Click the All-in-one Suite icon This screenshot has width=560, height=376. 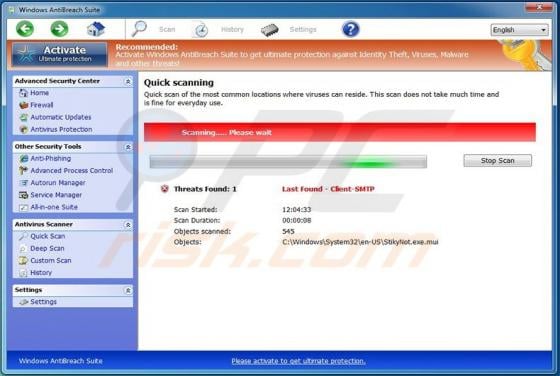click(x=24, y=207)
